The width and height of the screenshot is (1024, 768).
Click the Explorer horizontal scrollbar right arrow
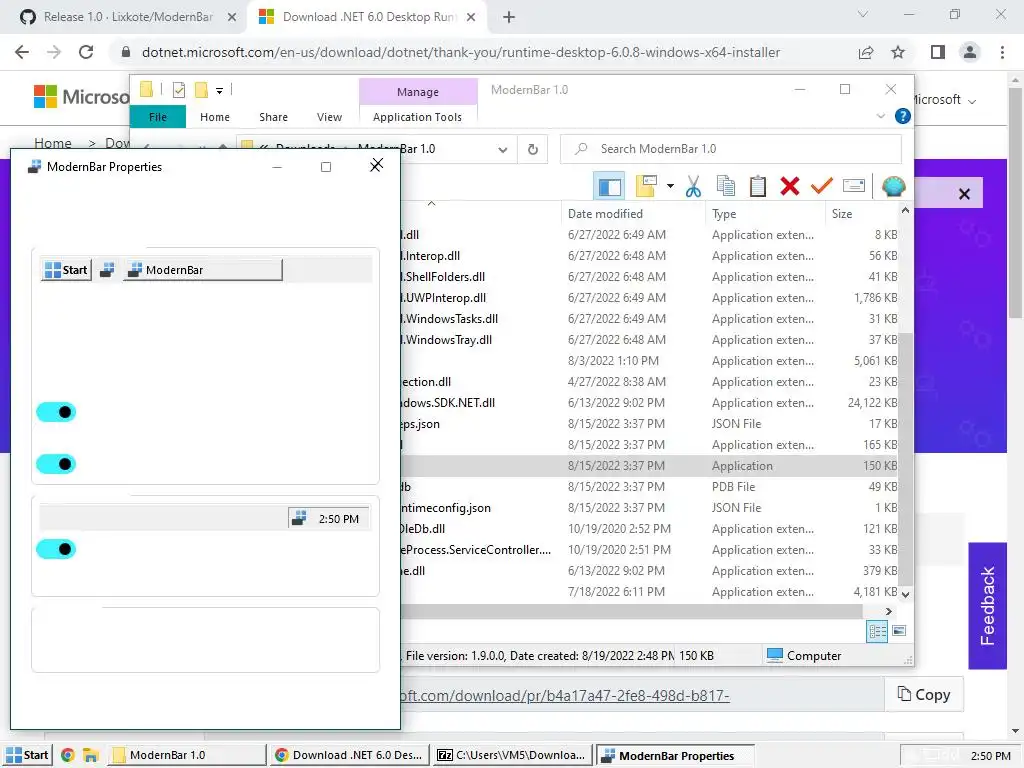click(x=888, y=611)
